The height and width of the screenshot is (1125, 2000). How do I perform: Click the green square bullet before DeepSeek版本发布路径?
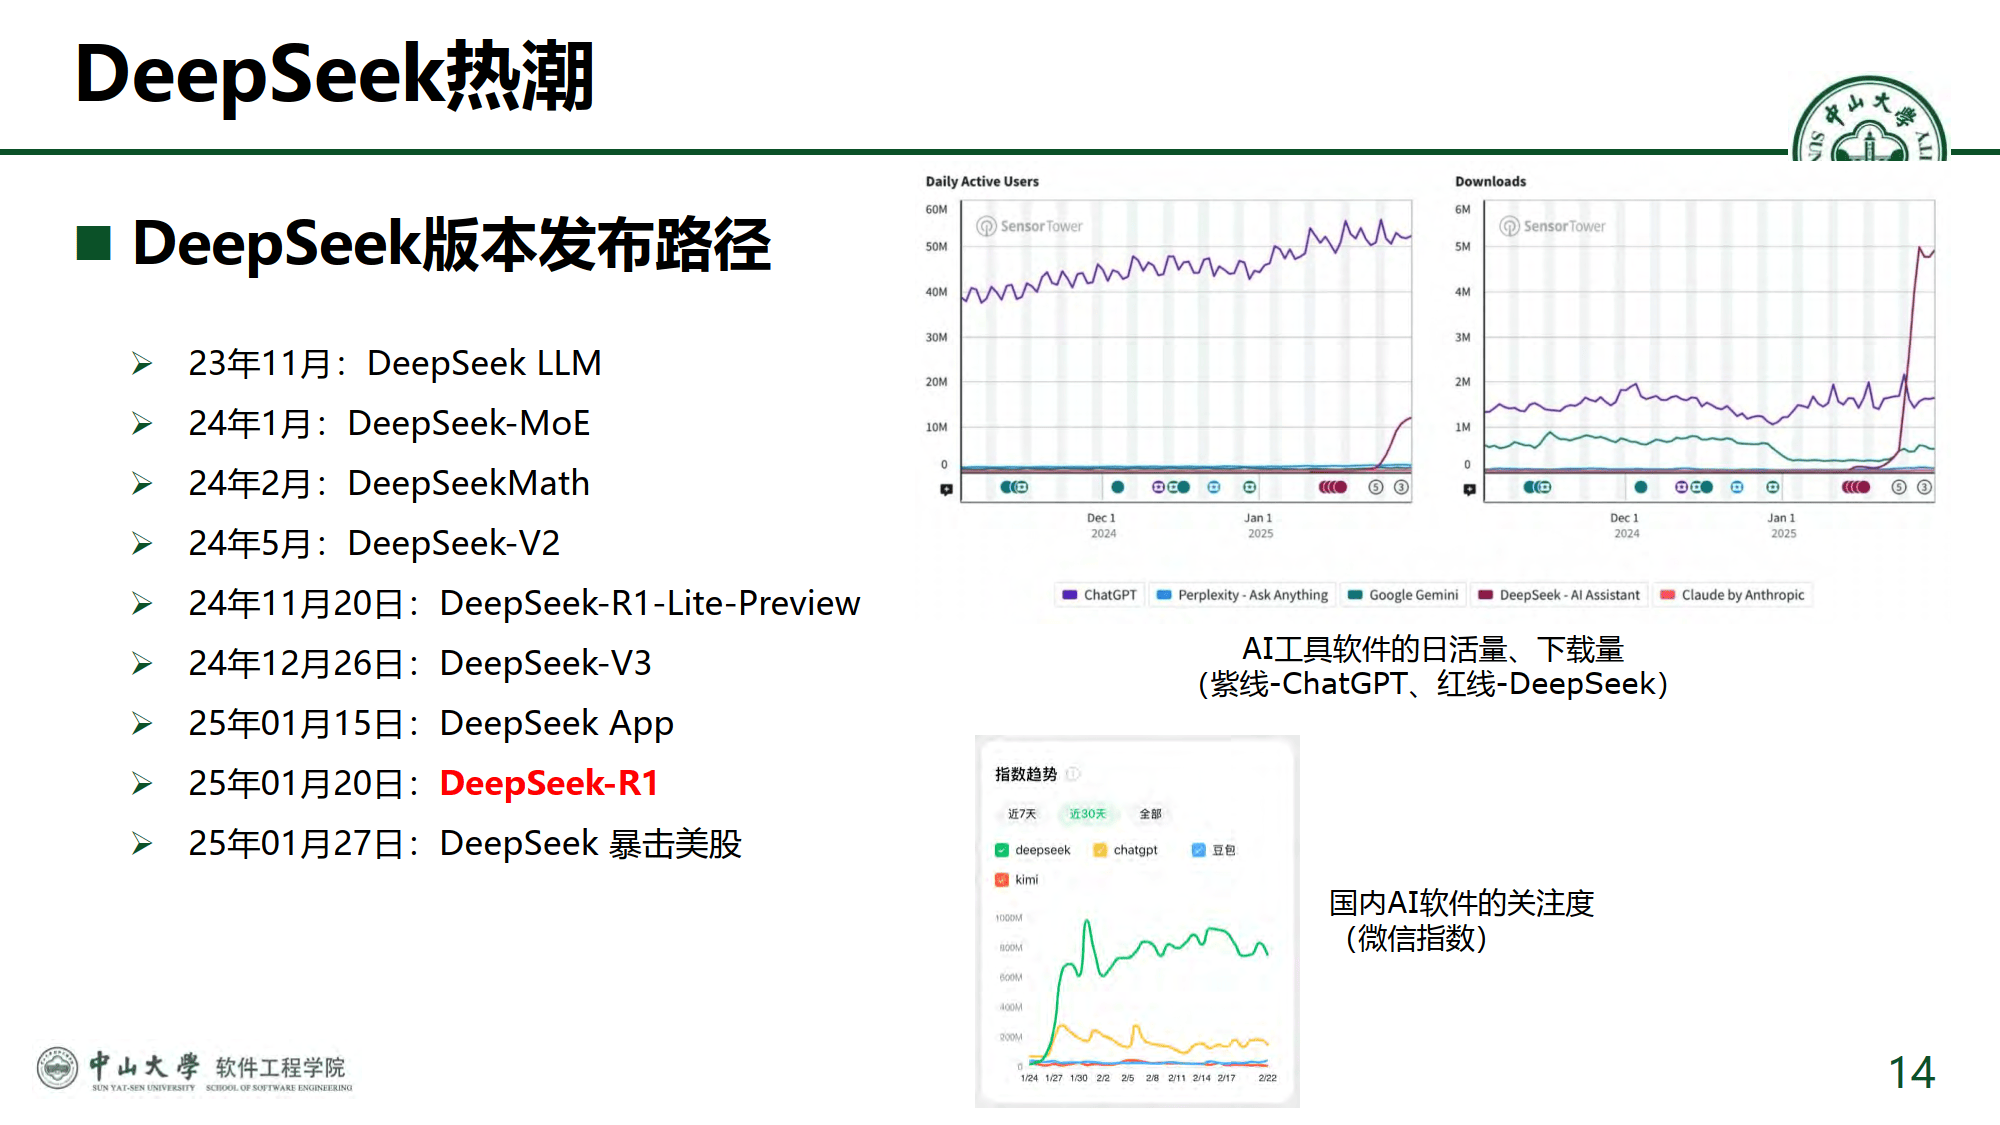point(93,243)
